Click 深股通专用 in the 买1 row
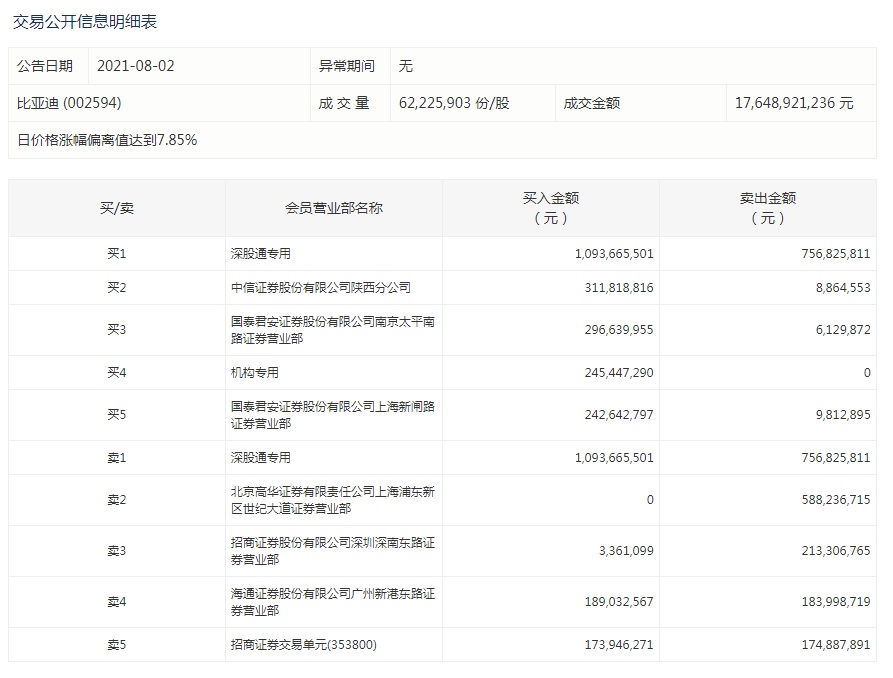Screen dimensions: 893x678 click(x=261, y=254)
